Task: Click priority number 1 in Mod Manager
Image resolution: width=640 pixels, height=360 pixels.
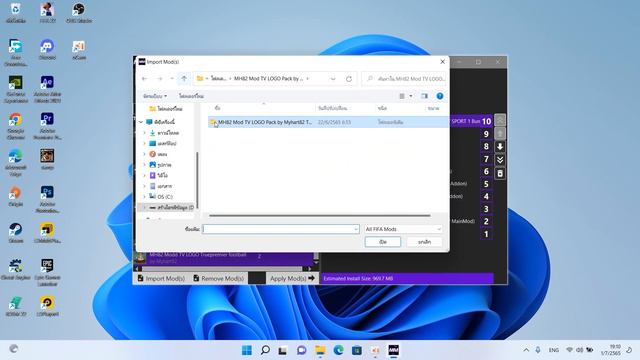Action: click(486, 234)
